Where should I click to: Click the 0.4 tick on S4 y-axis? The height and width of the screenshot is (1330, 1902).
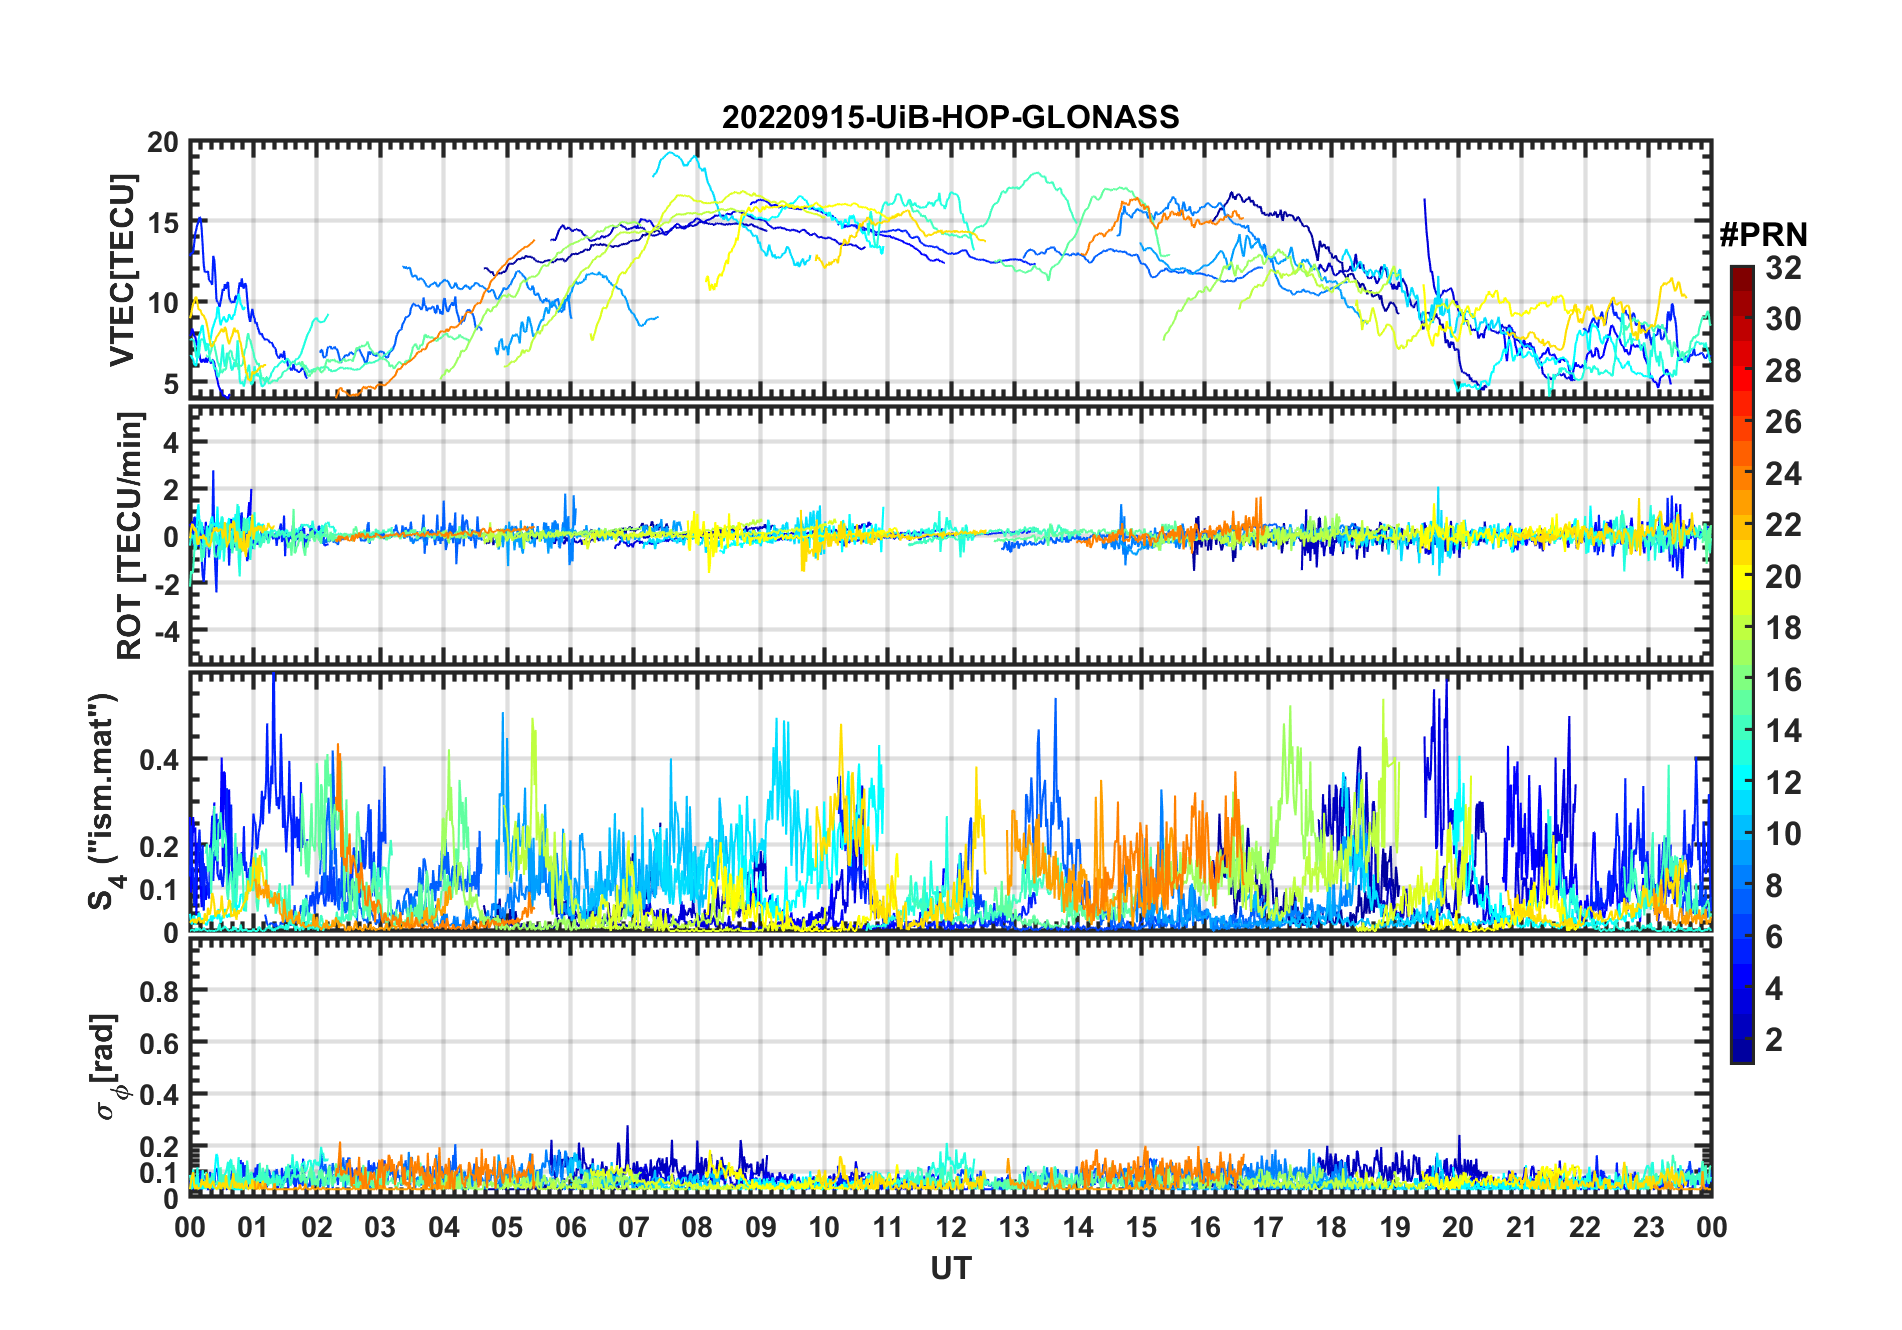(x=159, y=760)
